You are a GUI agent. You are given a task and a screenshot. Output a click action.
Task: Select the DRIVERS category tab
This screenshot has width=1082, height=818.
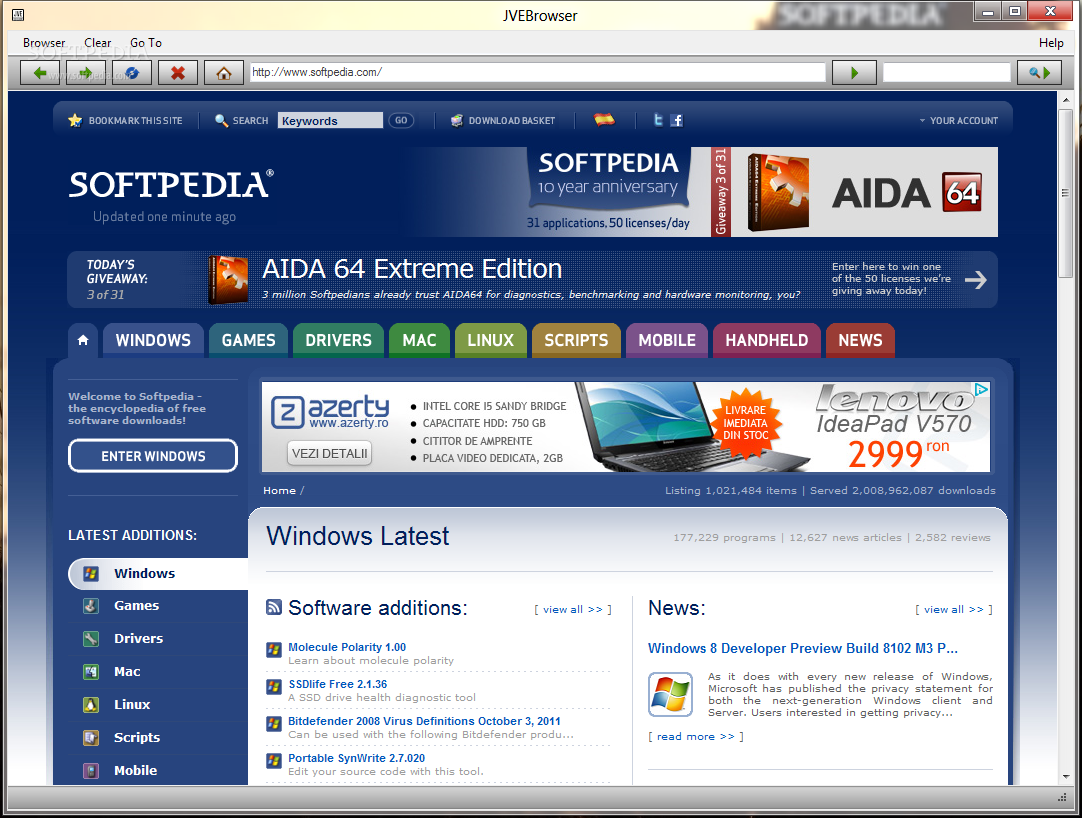(x=338, y=340)
